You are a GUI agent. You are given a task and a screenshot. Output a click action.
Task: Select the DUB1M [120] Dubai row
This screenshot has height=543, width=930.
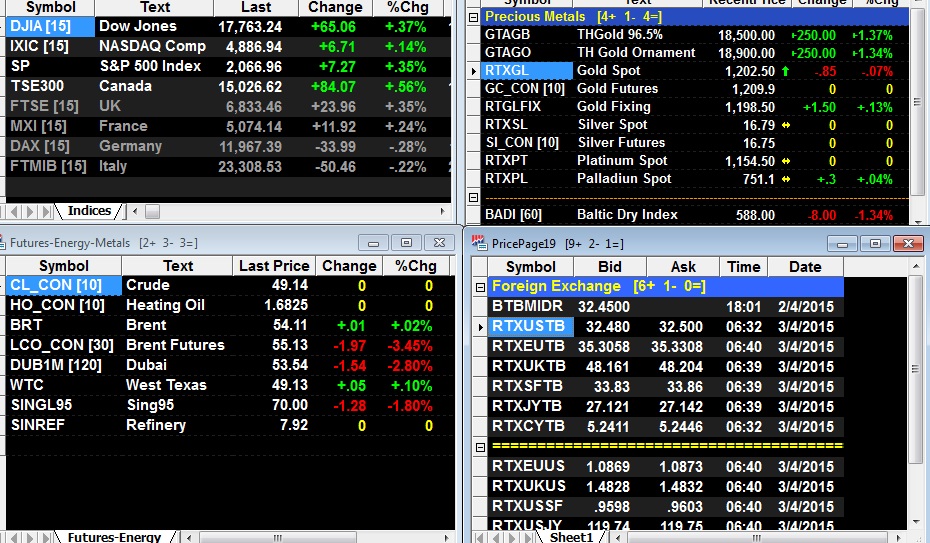tap(230, 365)
